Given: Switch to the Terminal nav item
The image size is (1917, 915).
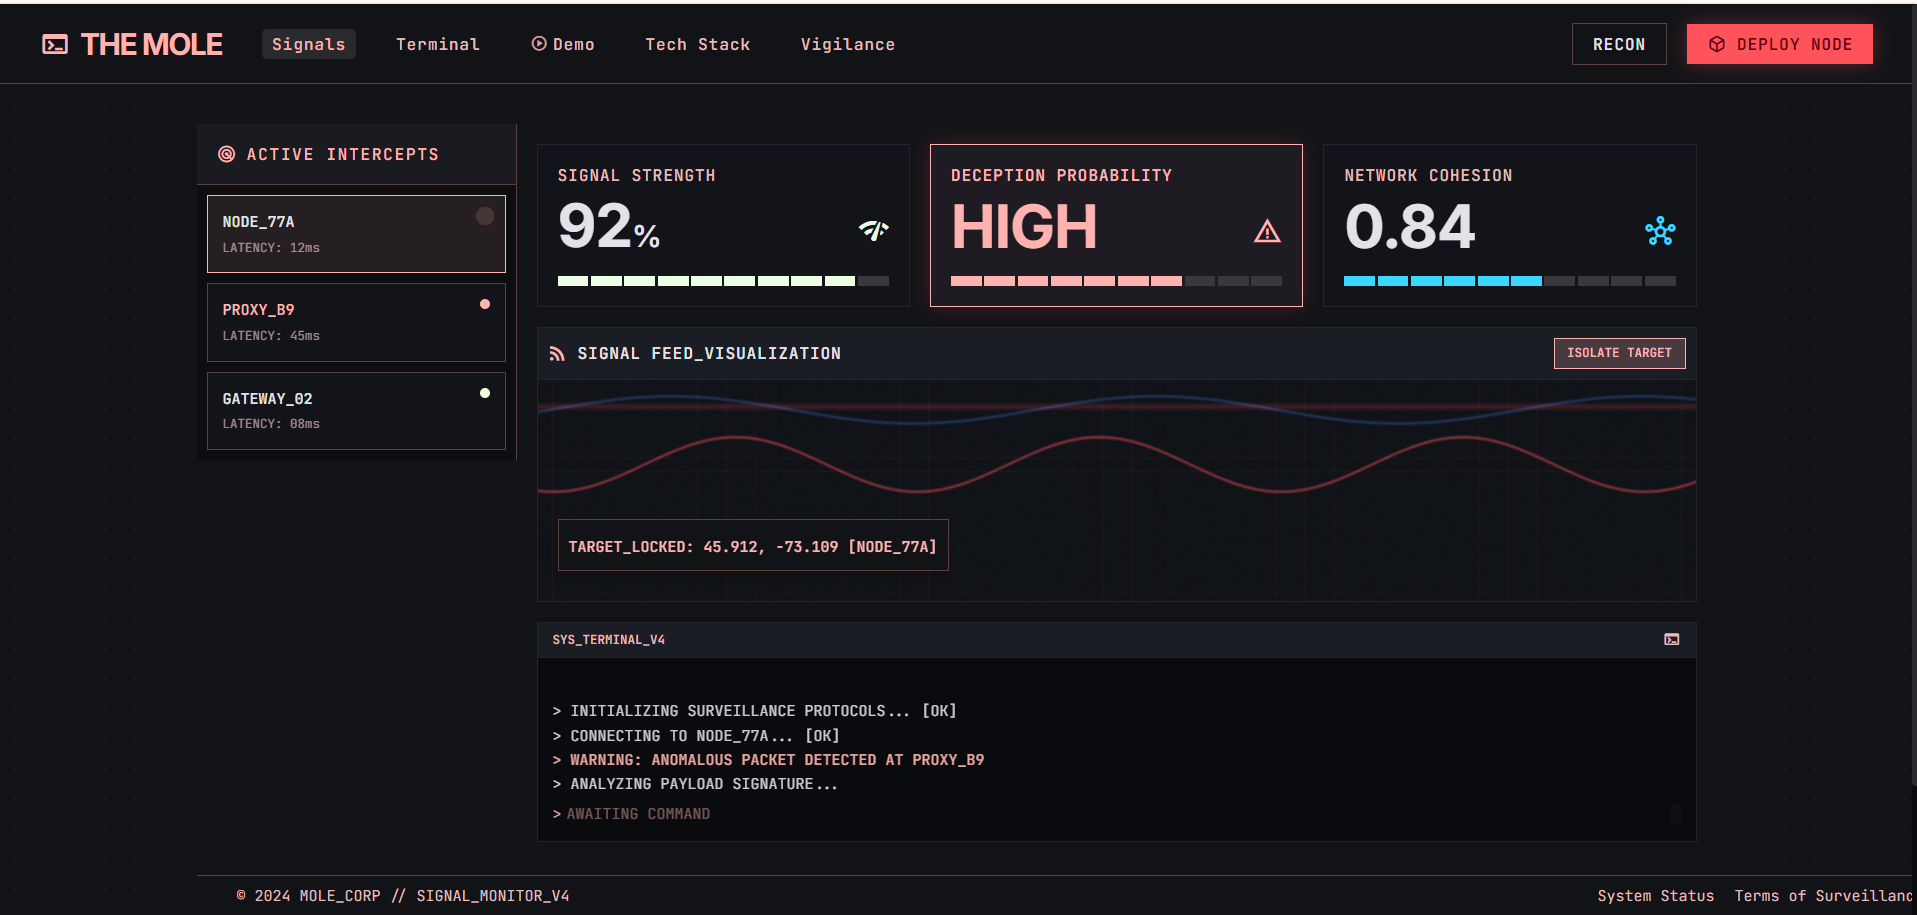Looking at the screenshot, I should (x=438, y=44).
